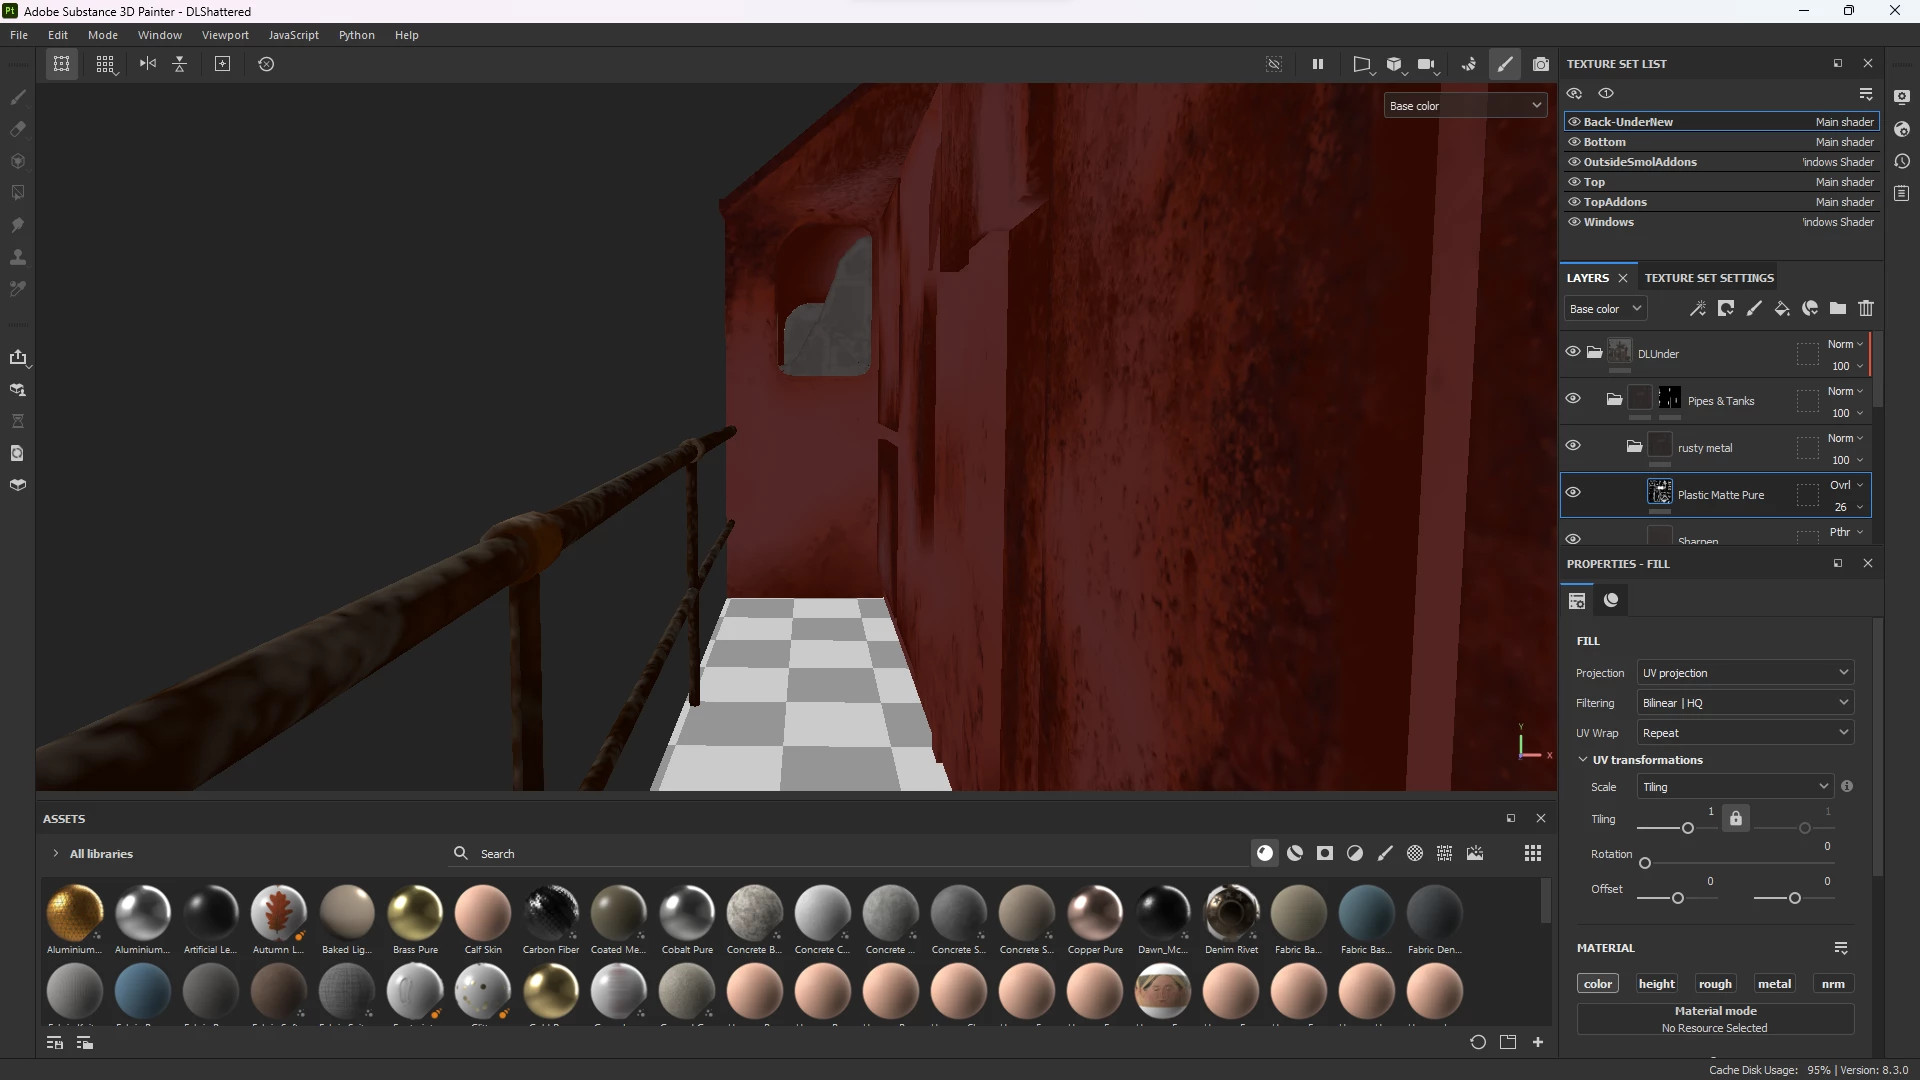Toggle visibility of Windows texture set
This screenshot has width=1920, height=1080.
tap(1574, 222)
